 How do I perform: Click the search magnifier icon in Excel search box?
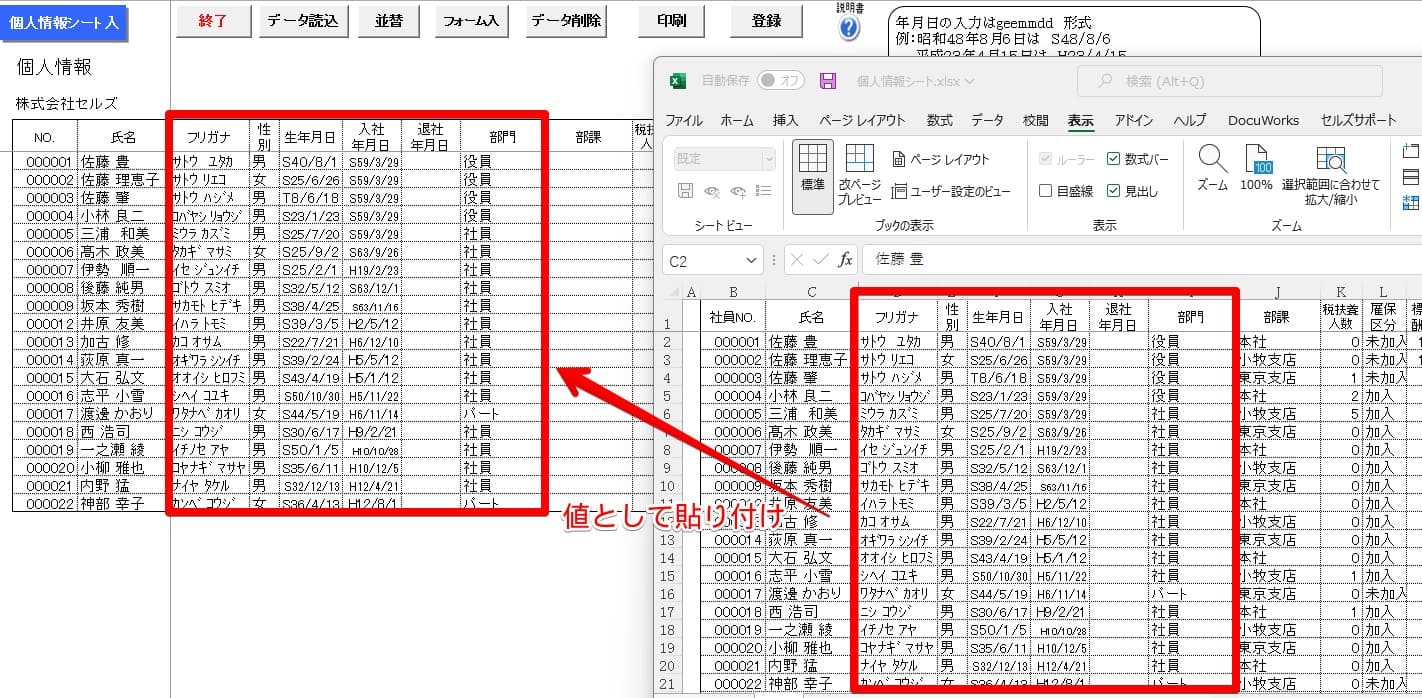click(x=1105, y=81)
